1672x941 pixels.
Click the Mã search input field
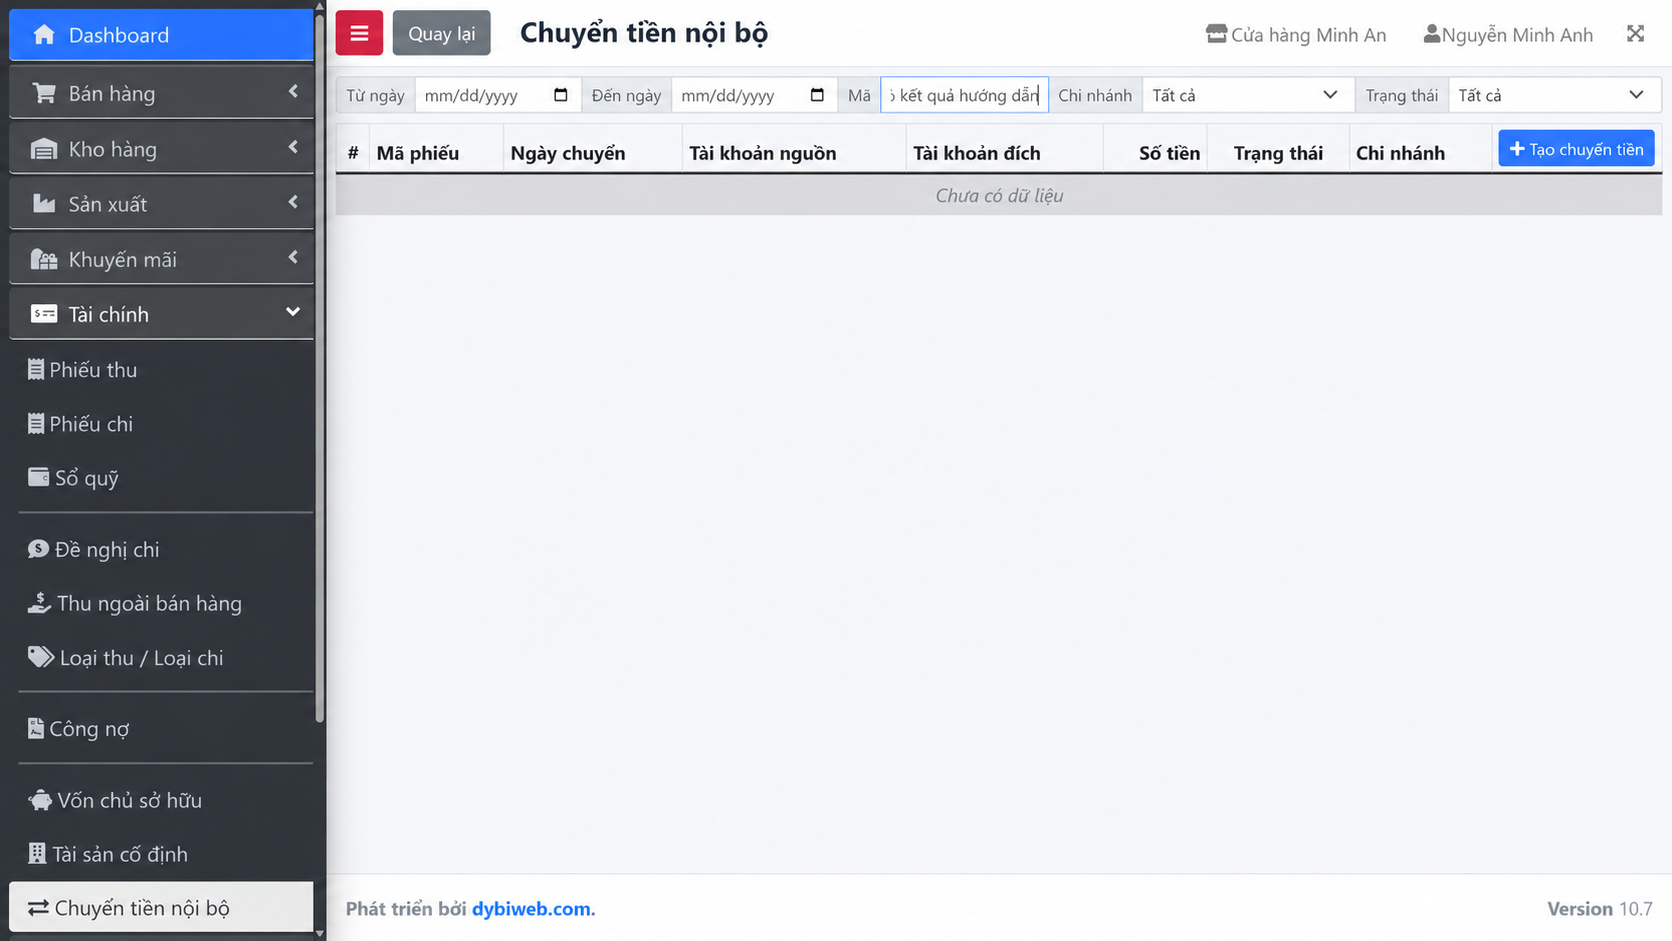pos(964,95)
